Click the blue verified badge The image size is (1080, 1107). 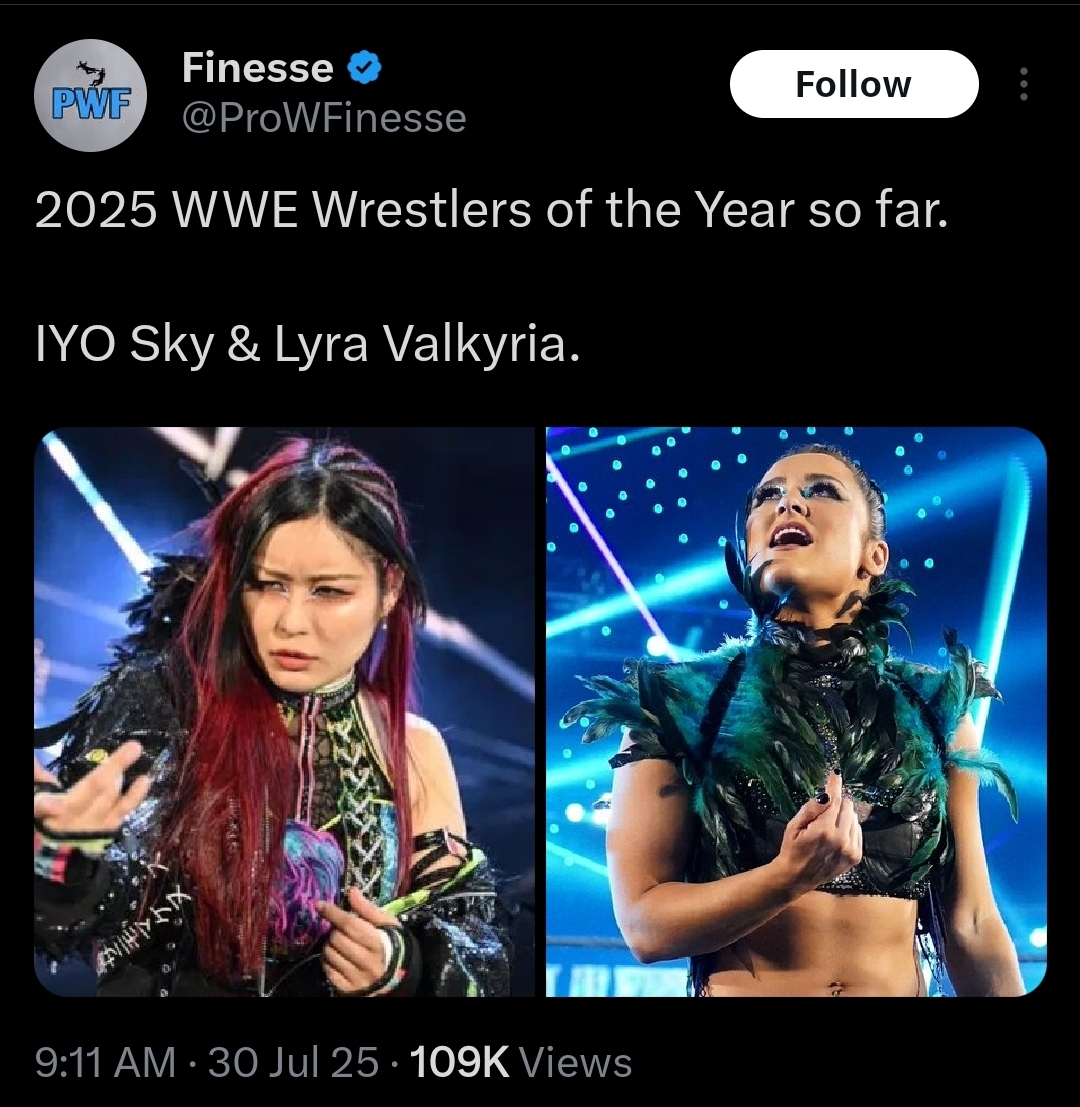[364, 68]
